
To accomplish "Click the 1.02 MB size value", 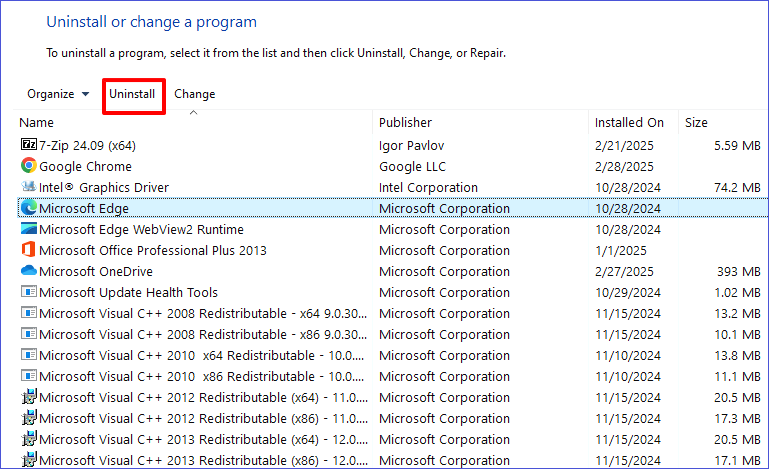I will pyautogui.click(x=737, y=292).
